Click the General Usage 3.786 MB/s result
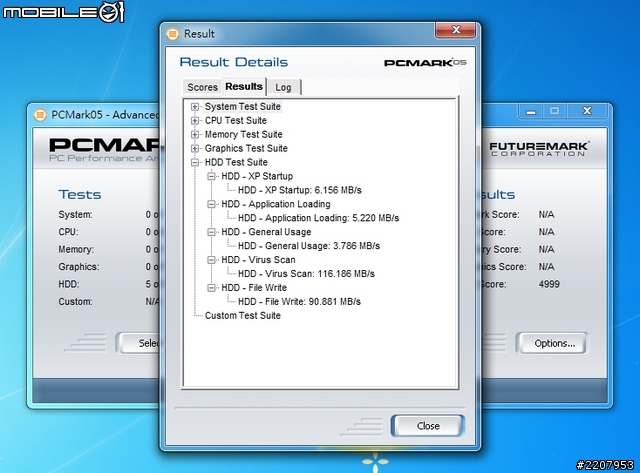 pyautogui.click(x=309, y=246)
